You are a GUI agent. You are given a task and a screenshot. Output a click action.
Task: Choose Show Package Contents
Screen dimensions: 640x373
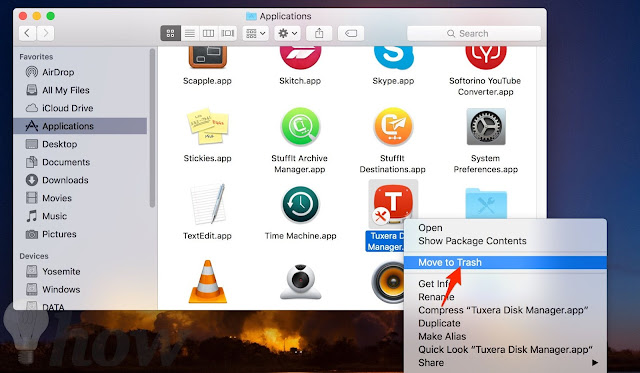point(505,241)
